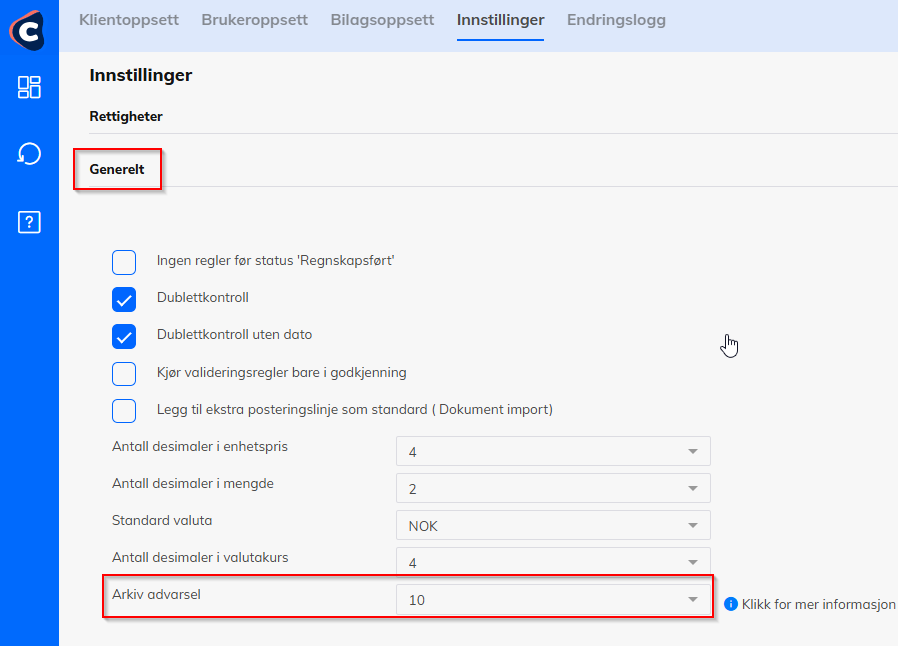Click the refresh circular arrow sidebar icon
The image size is (898, 646).
pyautogui.click(x=29, y=154)
